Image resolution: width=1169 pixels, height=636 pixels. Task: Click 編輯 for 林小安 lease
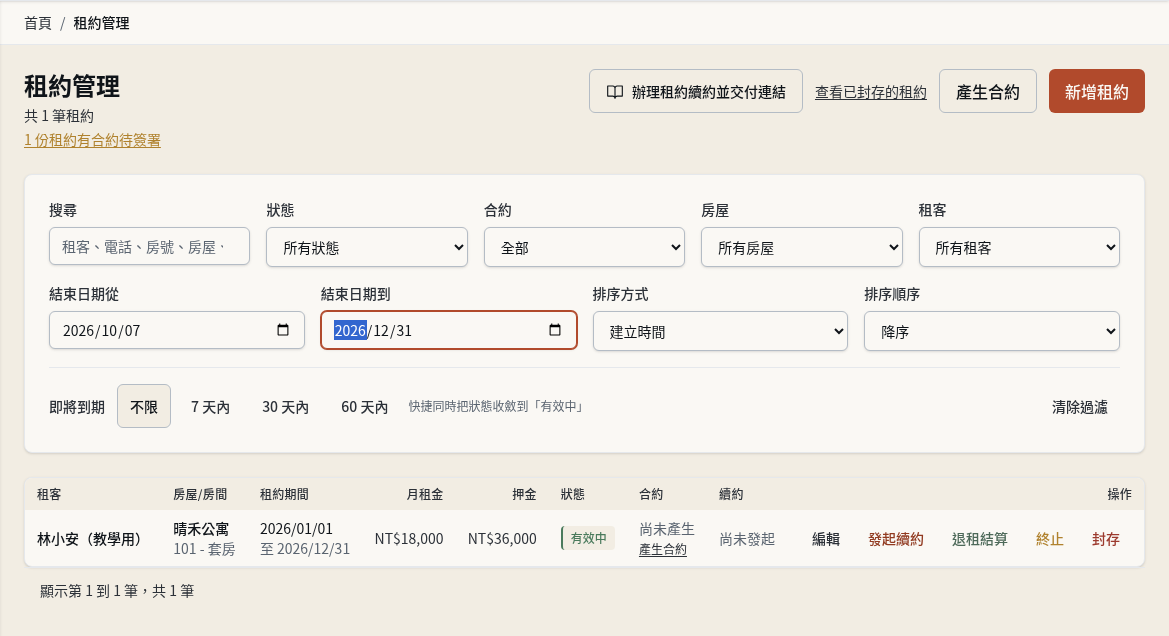(826, 539)
